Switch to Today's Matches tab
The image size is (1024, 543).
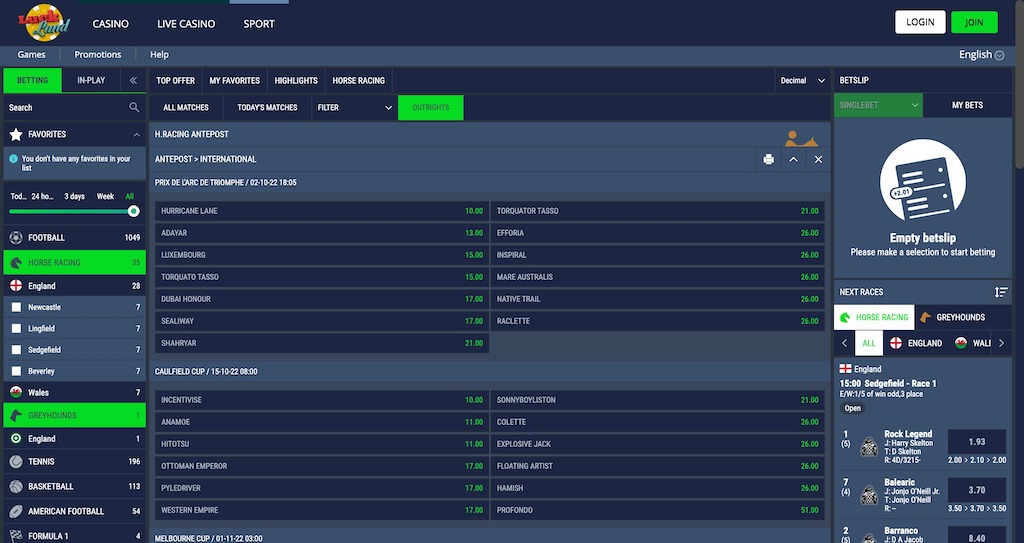(267, 107)
